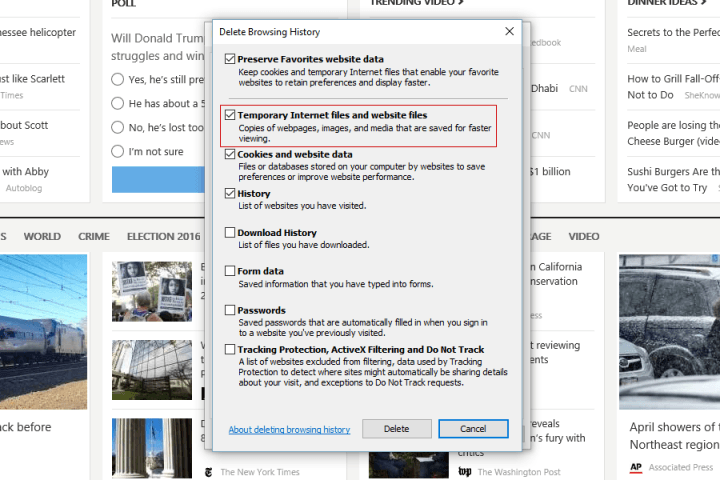The width and height of the screenshot is (720, 480).
Task: Open 'How to Grill Fall-Off' article link
Action: click(x=674, y=87)
